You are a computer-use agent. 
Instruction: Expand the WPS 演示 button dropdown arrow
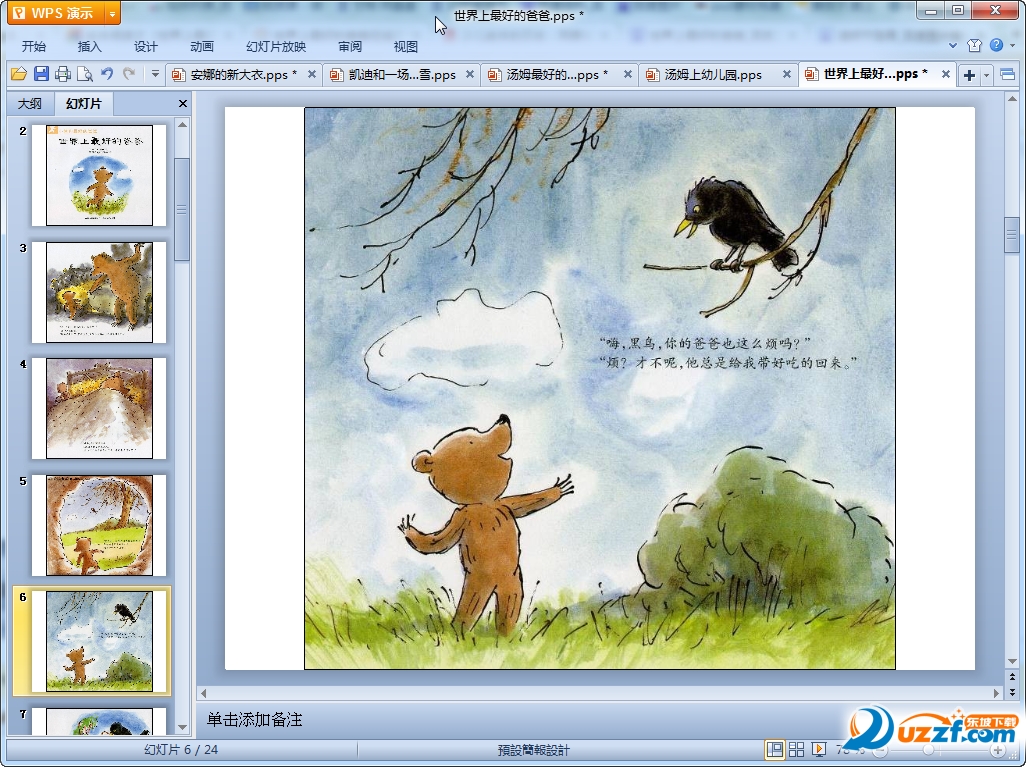tap(113, 13)
